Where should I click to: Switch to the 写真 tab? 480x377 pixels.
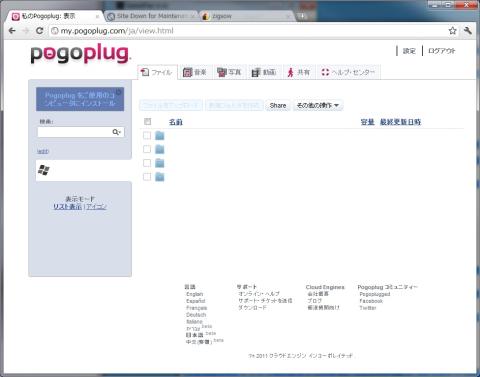pyautogui.click(x=229, y=72)
